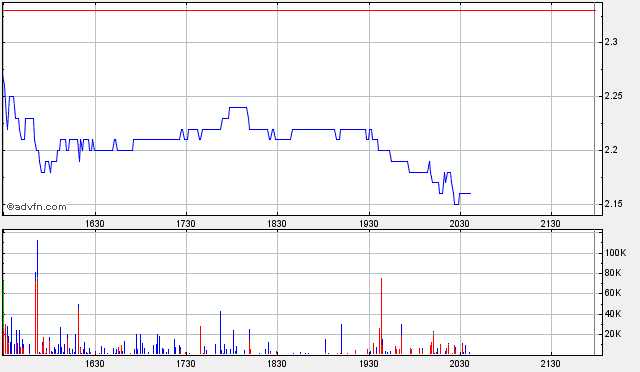Select the 2130 label on price chart
Viewport: 640px width, 372px height.
551,224
